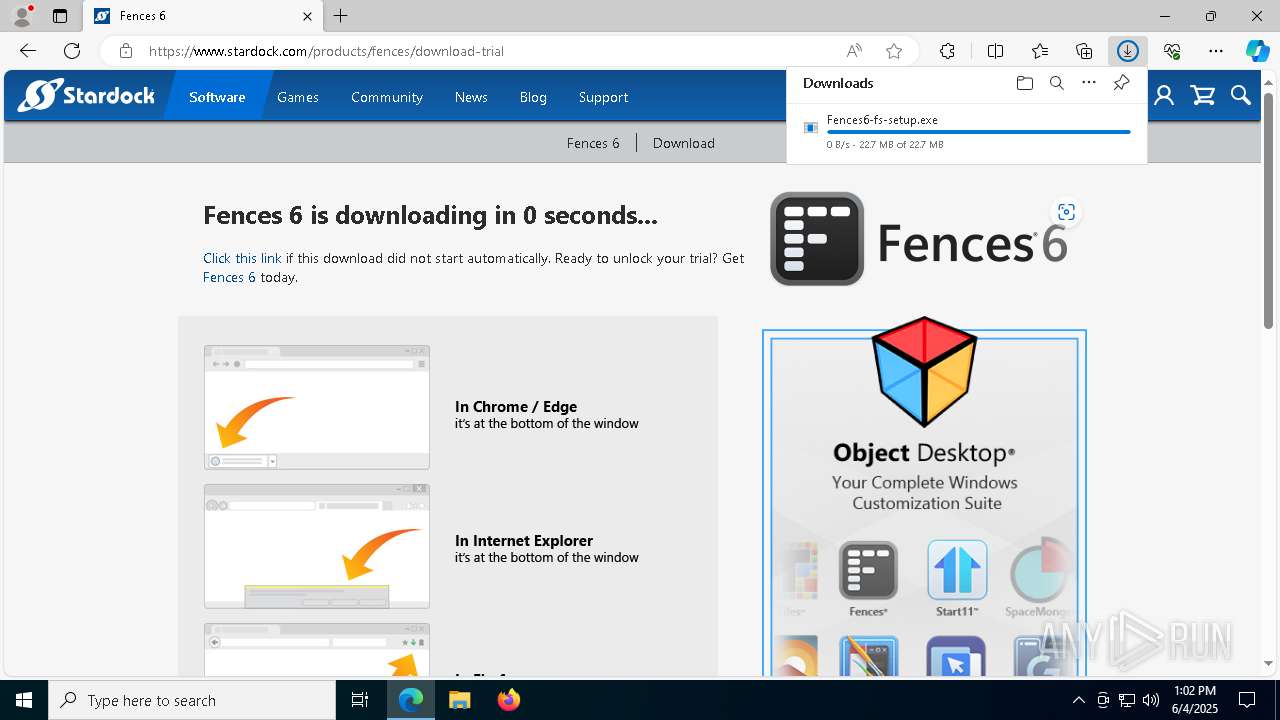Click the browser Back arrow

tap(28, 51)
